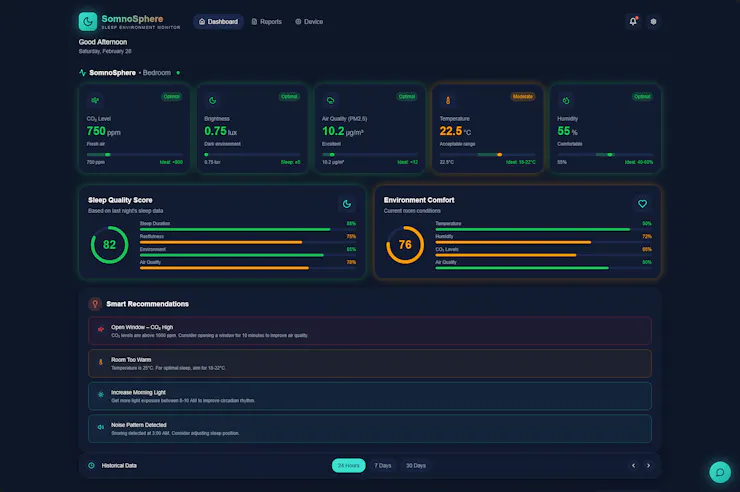The height and width of the screenshot is (492, 740).
Task: Click the Brightness moon icon
Action: click(x=213, y=100)
